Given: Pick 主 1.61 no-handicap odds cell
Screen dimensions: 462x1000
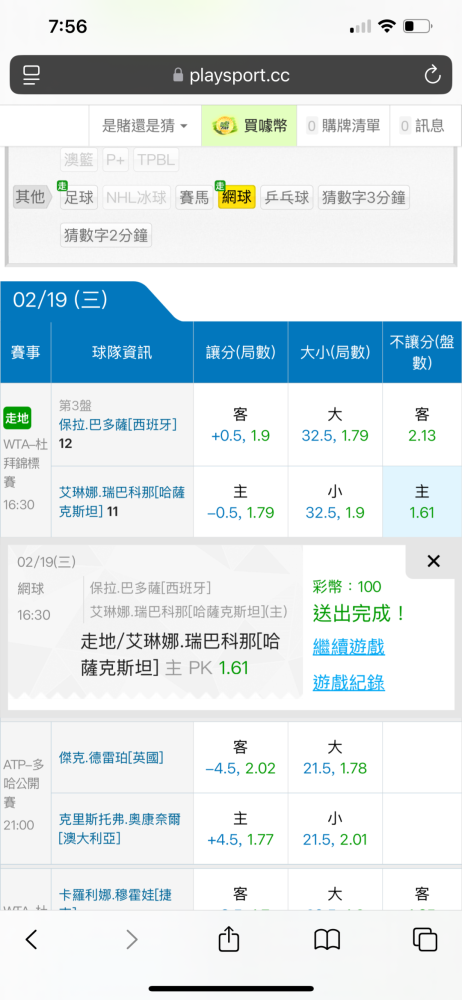Looking at the screenshot, I should pos(422,501).
